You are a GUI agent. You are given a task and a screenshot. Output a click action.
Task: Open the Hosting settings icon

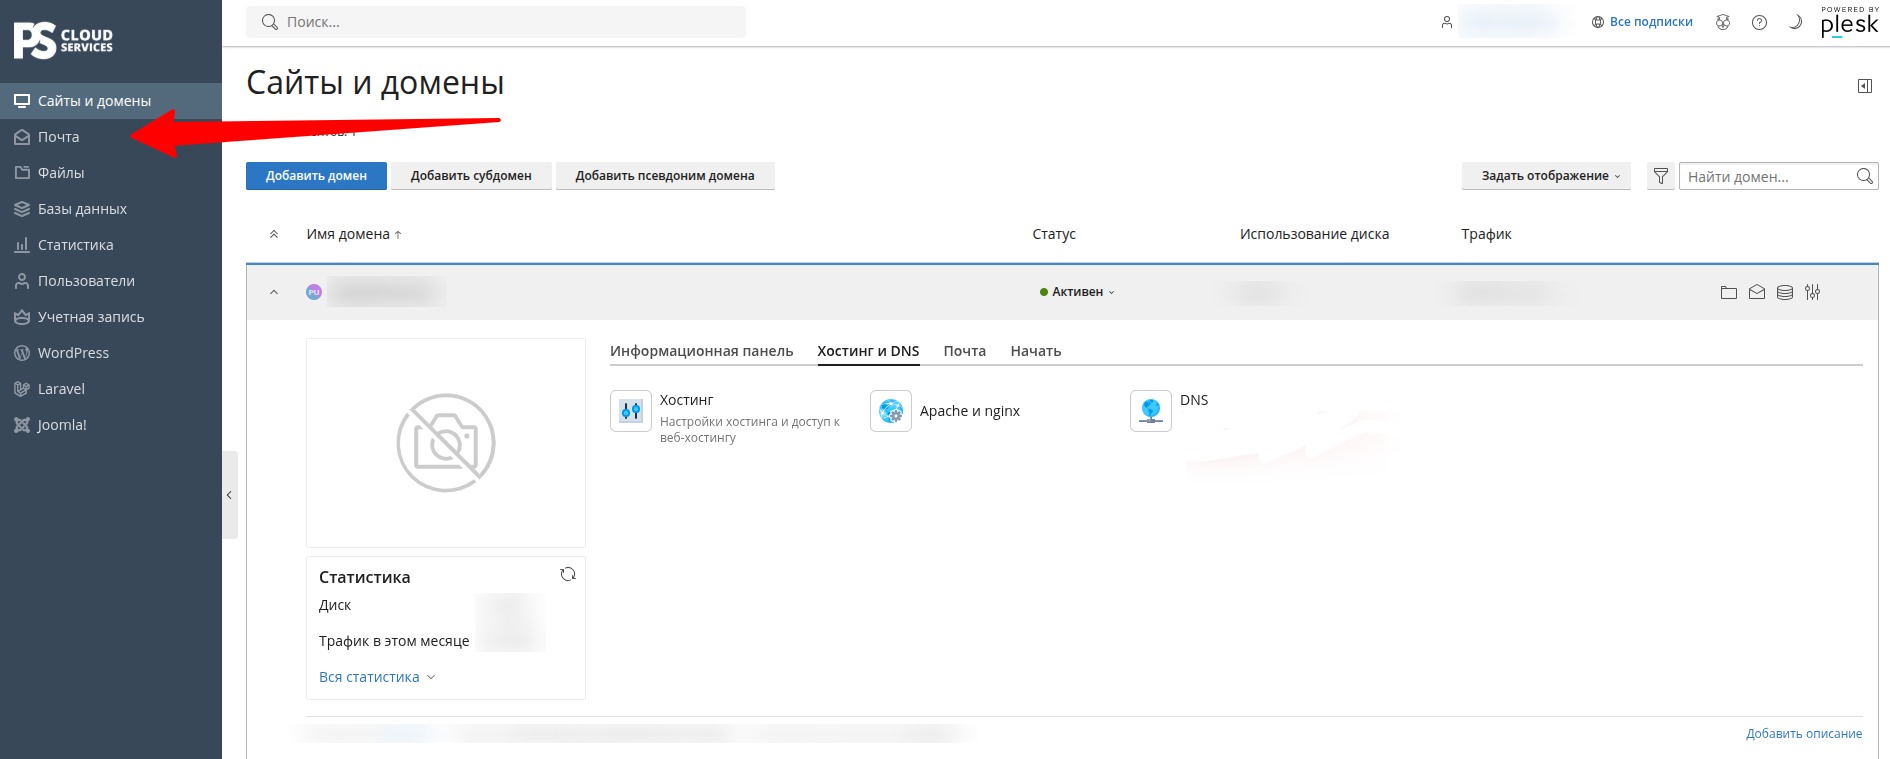click(631, 411)
